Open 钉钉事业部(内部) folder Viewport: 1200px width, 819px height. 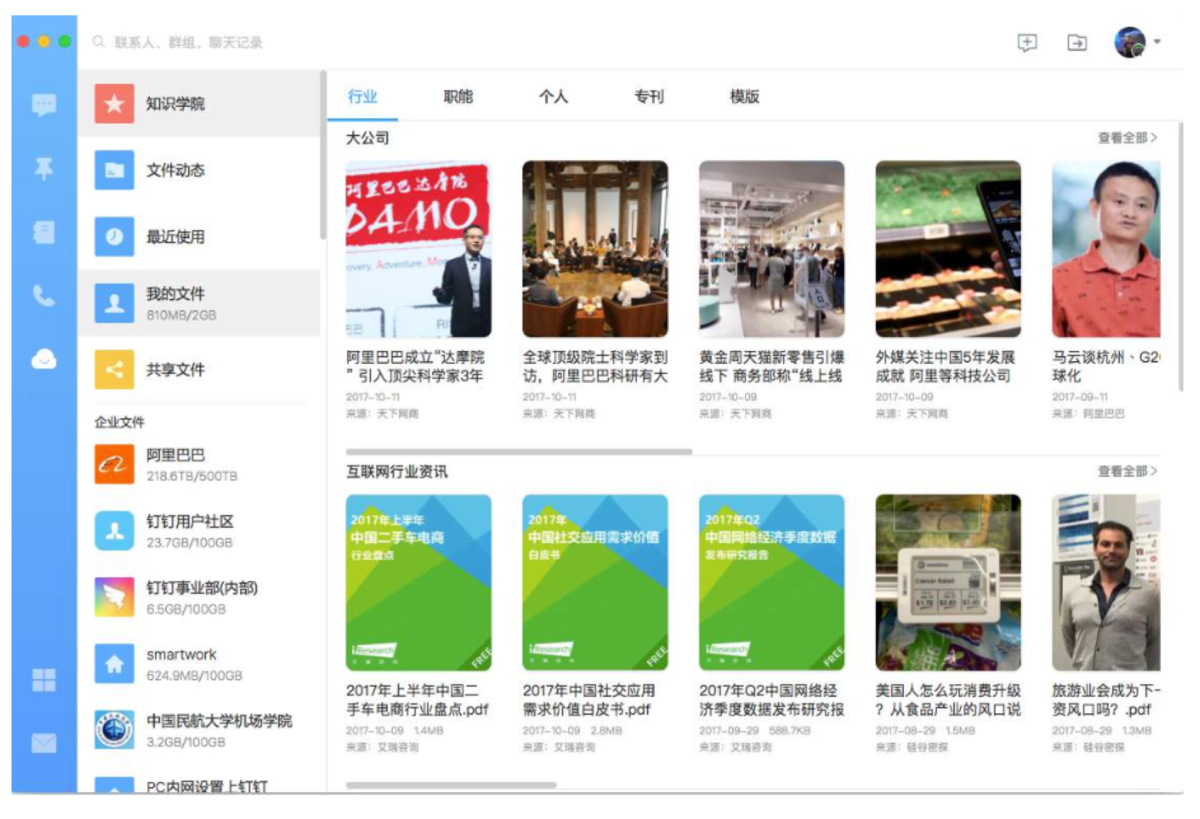pos(199,597)
